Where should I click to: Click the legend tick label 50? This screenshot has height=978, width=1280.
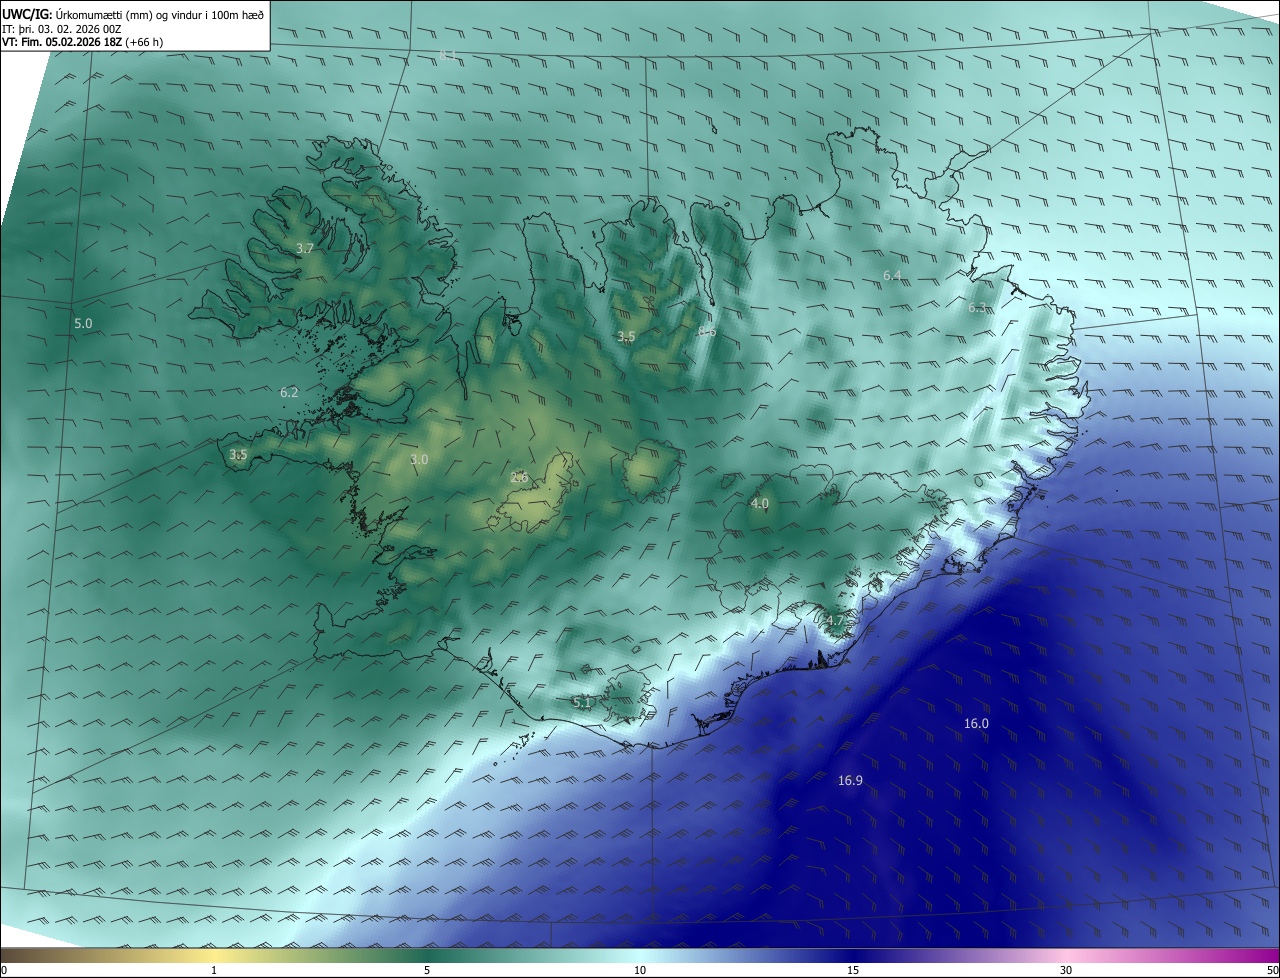tap(1272, 970)
